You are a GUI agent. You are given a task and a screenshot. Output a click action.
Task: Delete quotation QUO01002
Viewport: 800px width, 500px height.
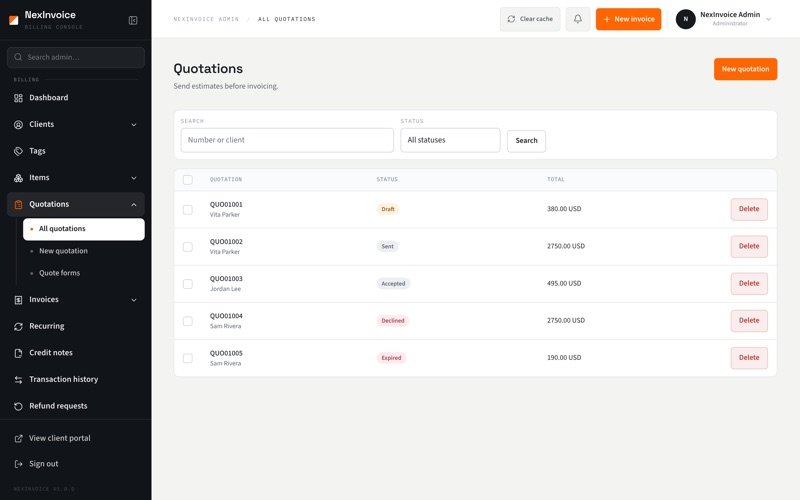[x=749, y=246]
